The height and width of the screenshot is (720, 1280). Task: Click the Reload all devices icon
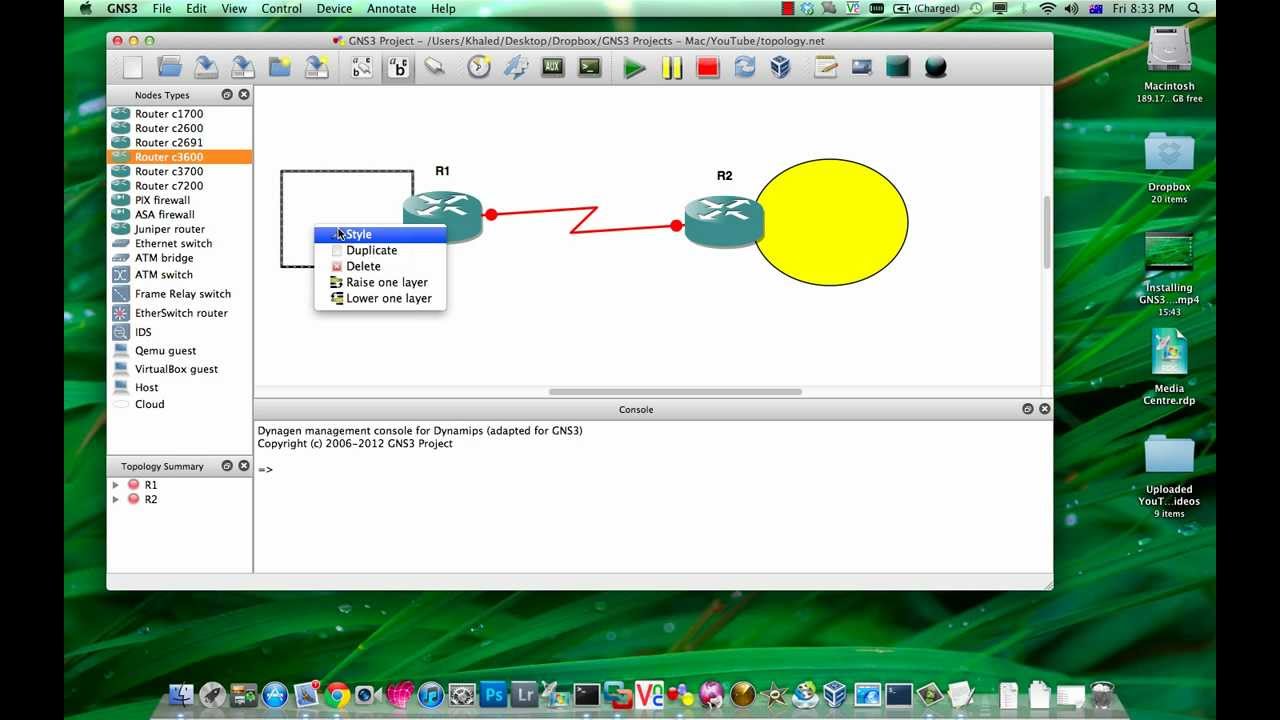[x=744, y=67]
